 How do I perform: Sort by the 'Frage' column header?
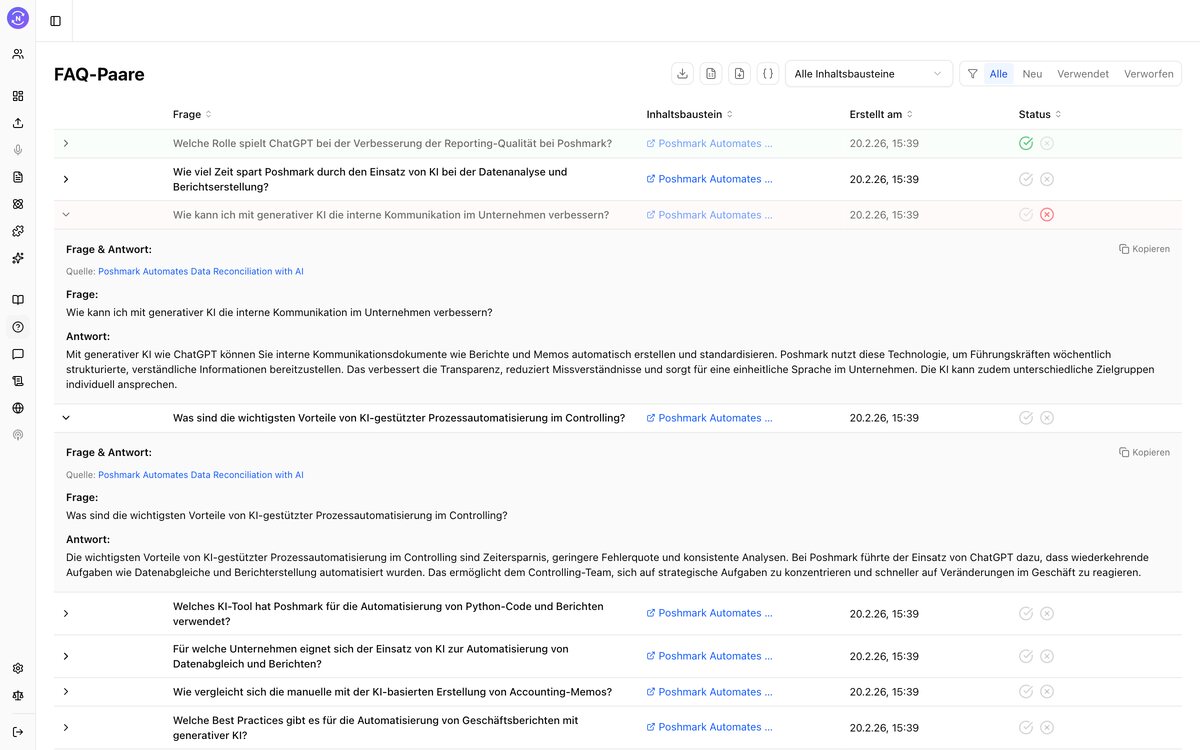tap(192, 115)
